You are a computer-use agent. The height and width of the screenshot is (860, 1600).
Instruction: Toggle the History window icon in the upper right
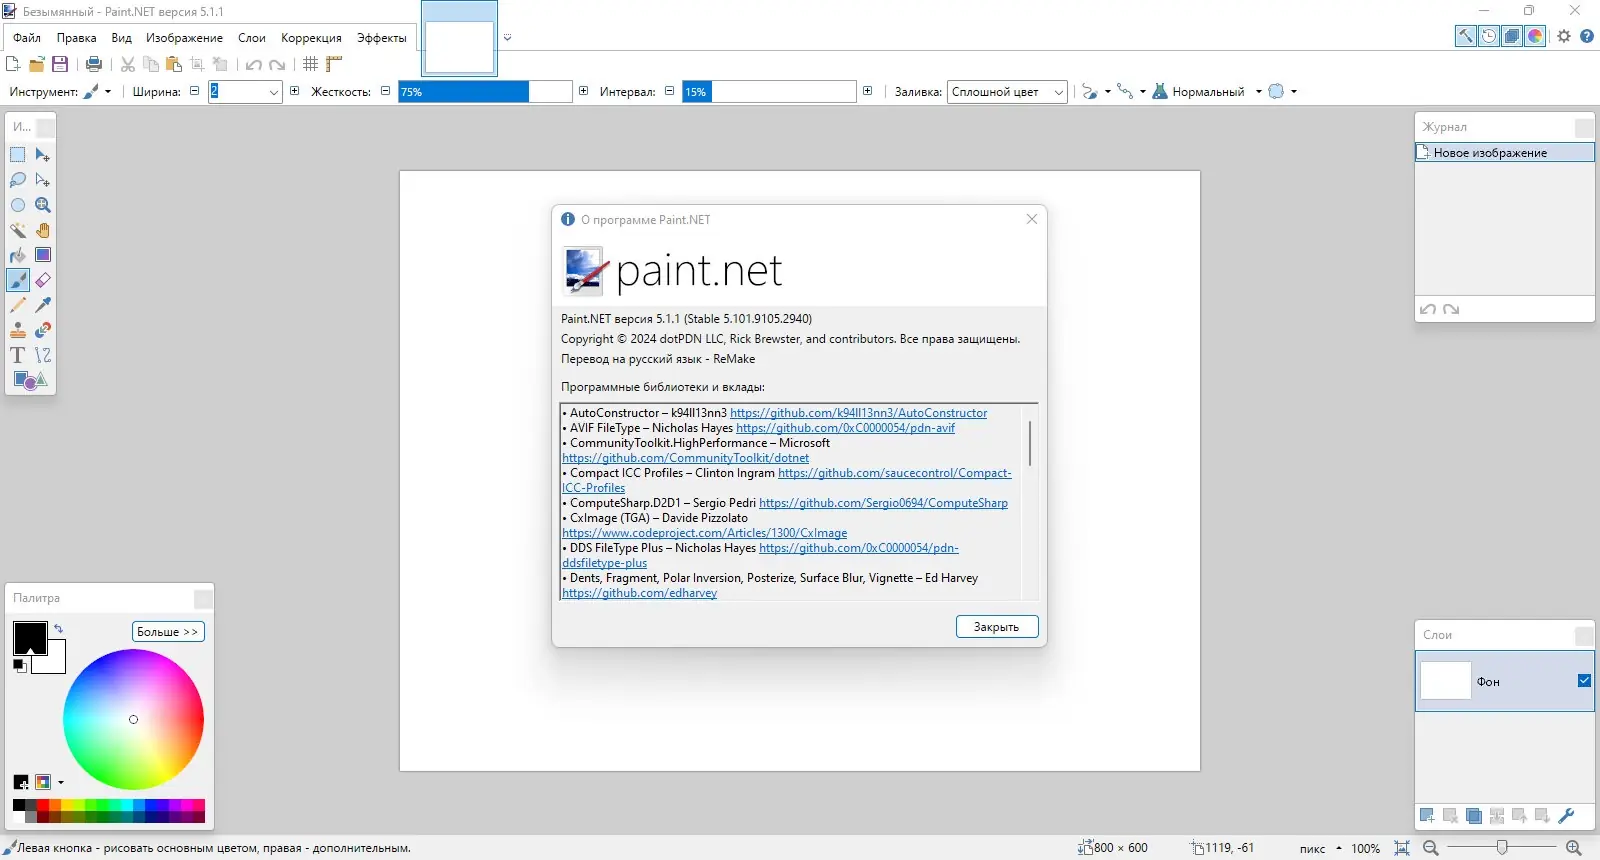point(1489,36)
